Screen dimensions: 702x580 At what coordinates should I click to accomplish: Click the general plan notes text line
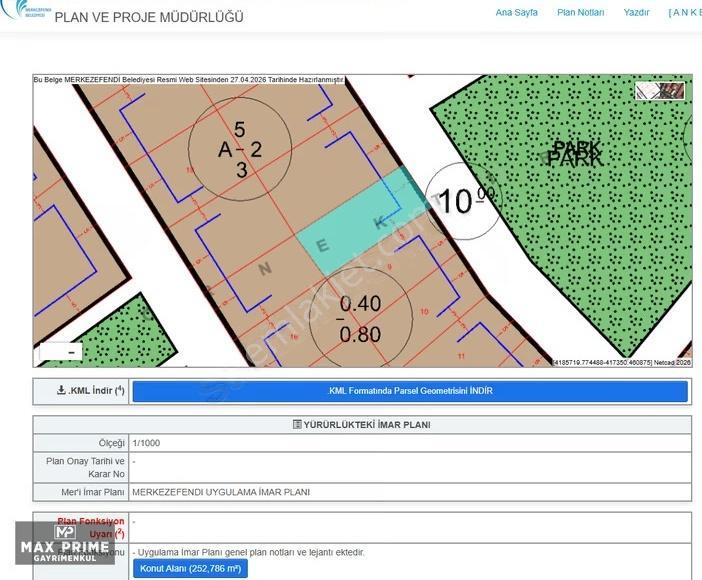(249, 552)
